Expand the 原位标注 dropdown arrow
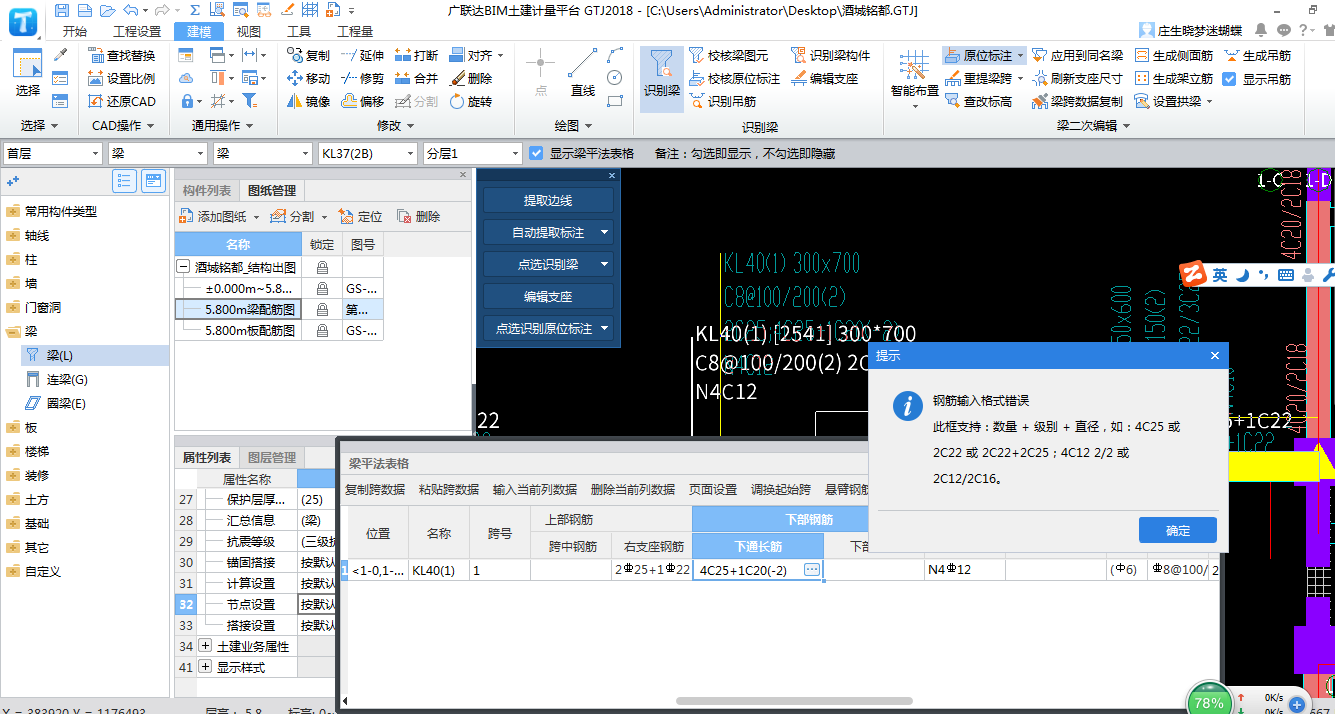This screenshot has width=1335, height=714. pyautogui.click(x=1021, y=56)
